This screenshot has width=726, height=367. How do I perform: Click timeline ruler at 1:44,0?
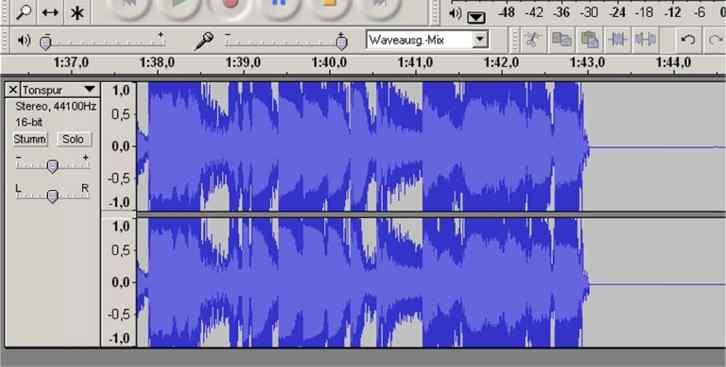[x=674, y=62]
